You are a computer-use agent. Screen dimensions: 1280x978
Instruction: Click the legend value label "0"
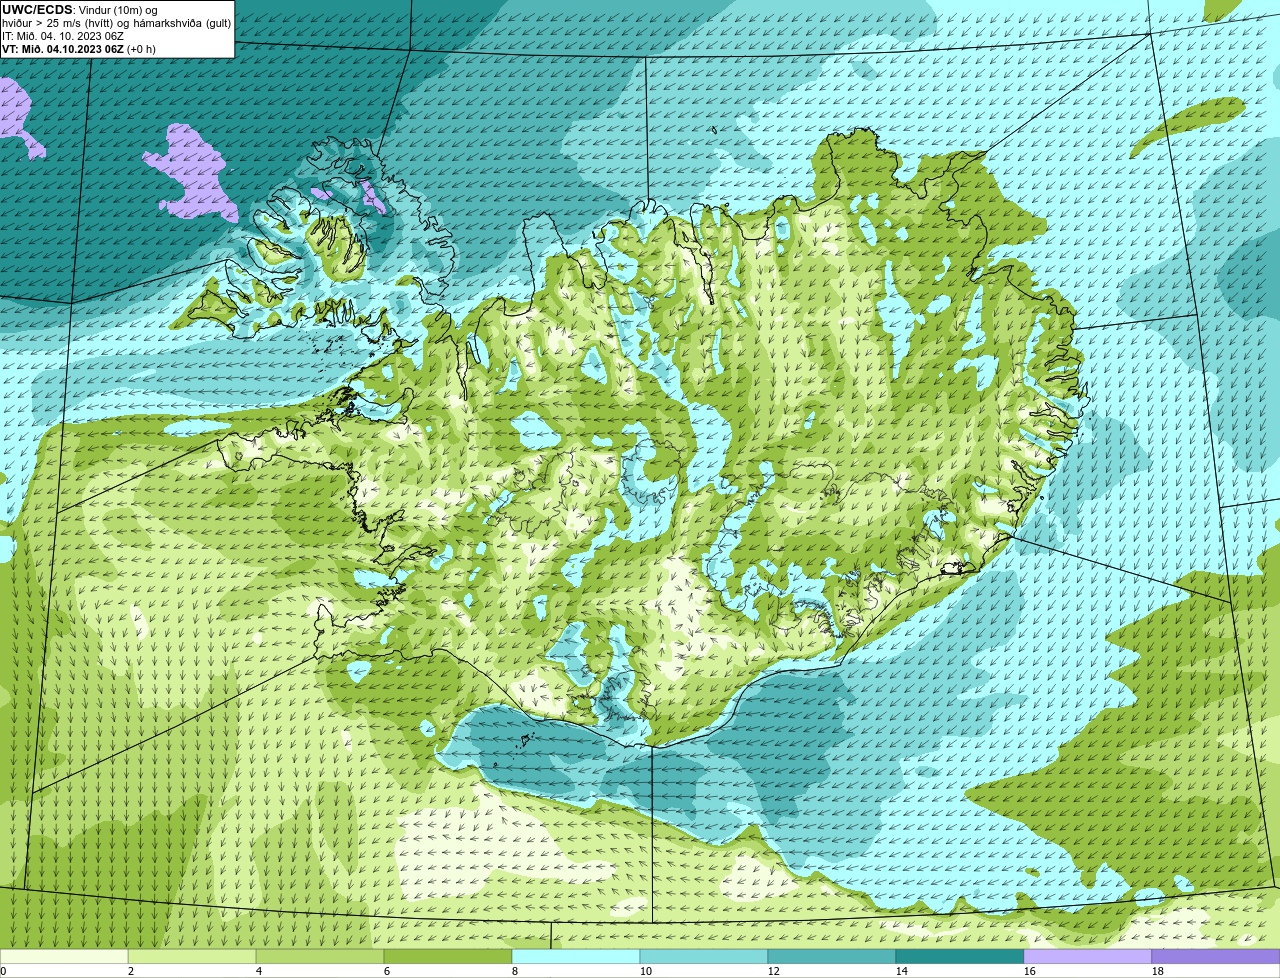(3, 971)
